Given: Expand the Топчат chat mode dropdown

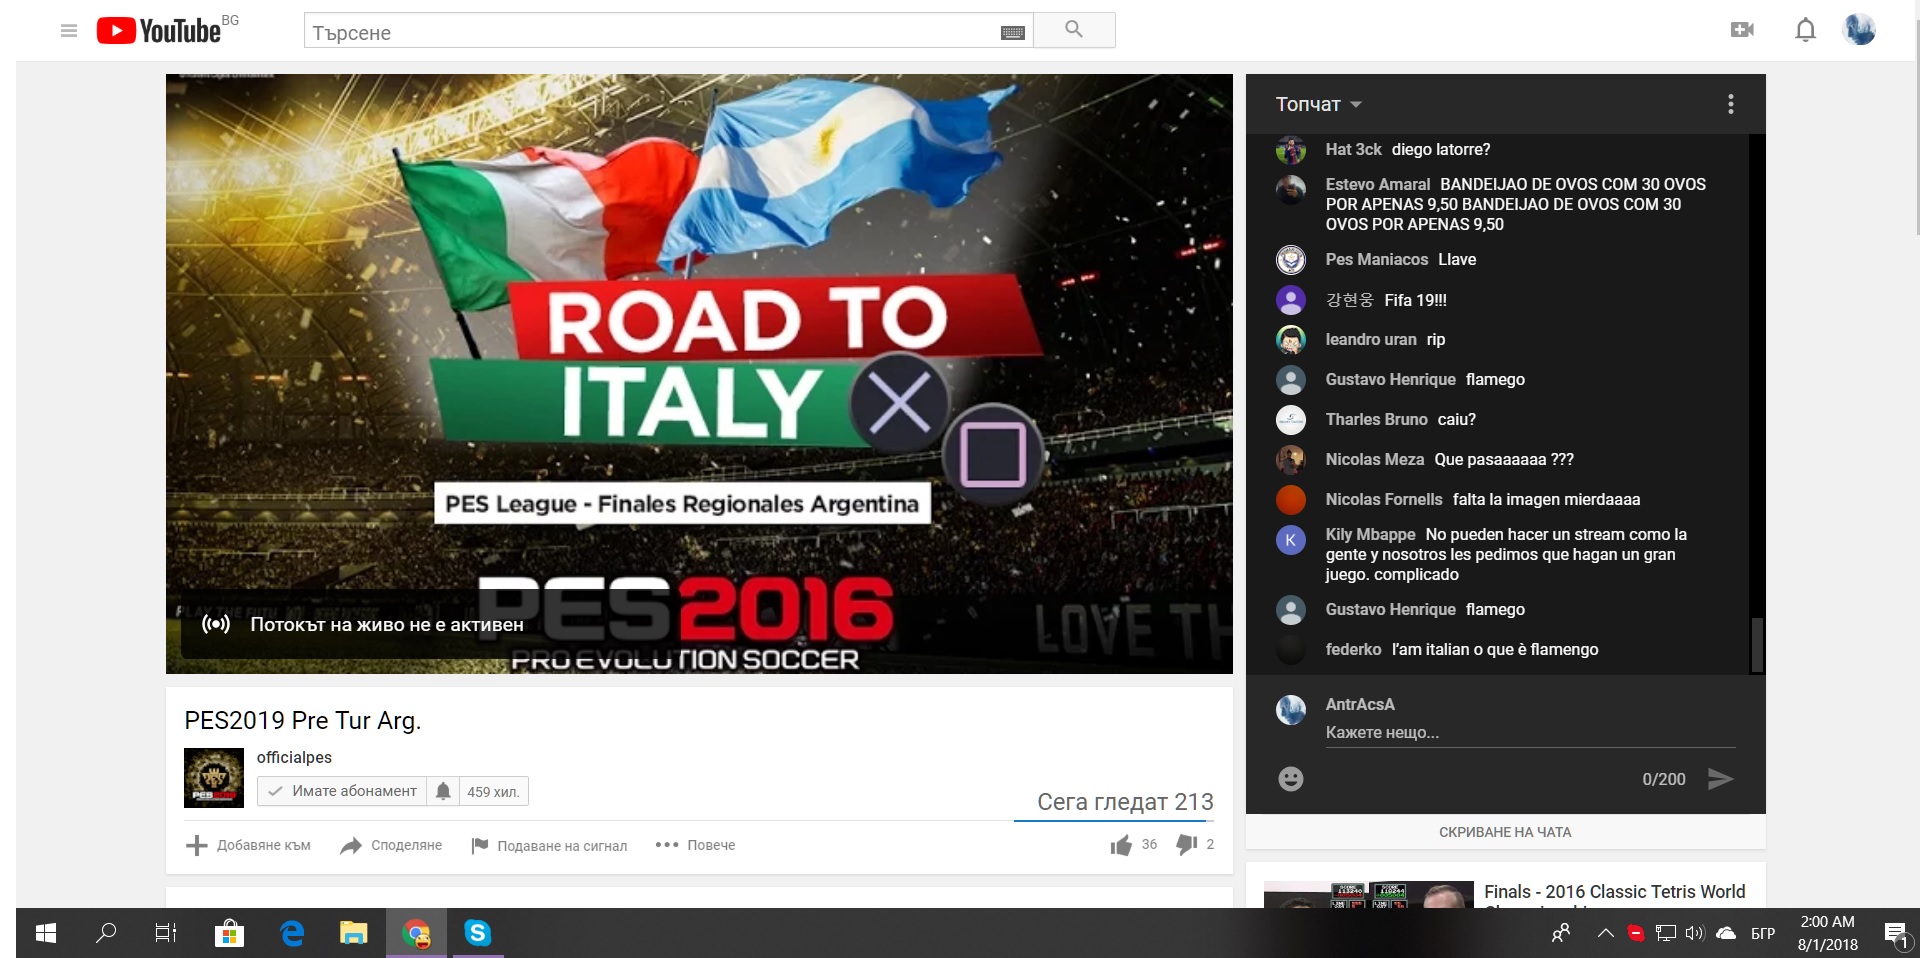Looking at the screenshot, I should pyautogui.click(x=1318, y=104).
